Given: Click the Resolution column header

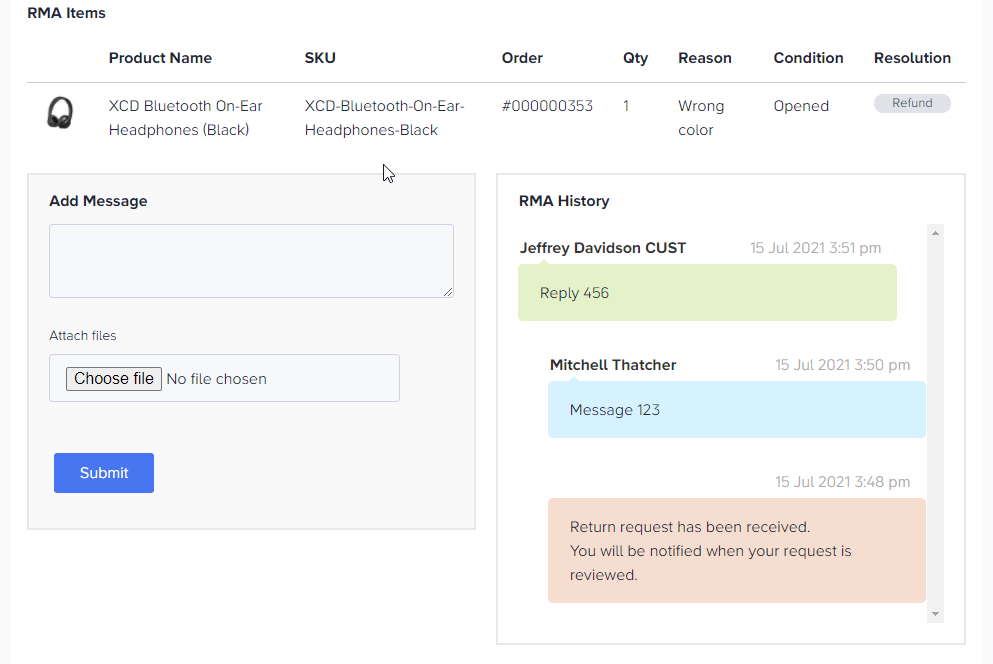Looking at the screenshot, I should [x=912, y=58].
